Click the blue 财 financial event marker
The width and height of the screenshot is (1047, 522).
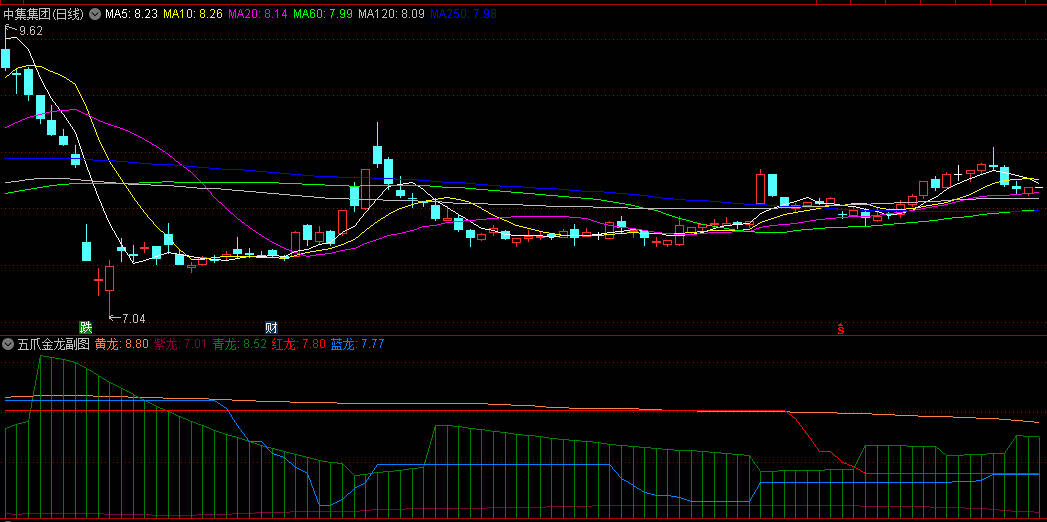click(x=271, y=327)
